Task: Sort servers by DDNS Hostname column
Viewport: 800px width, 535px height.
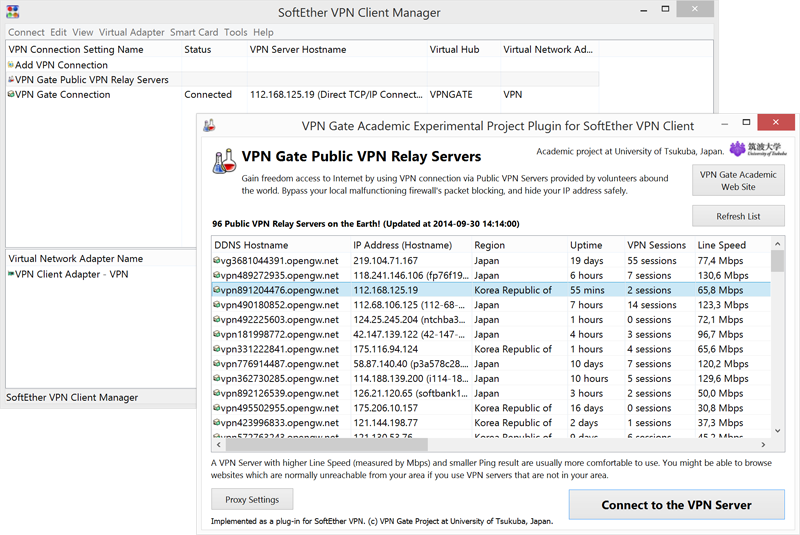Action: (281, 245)
